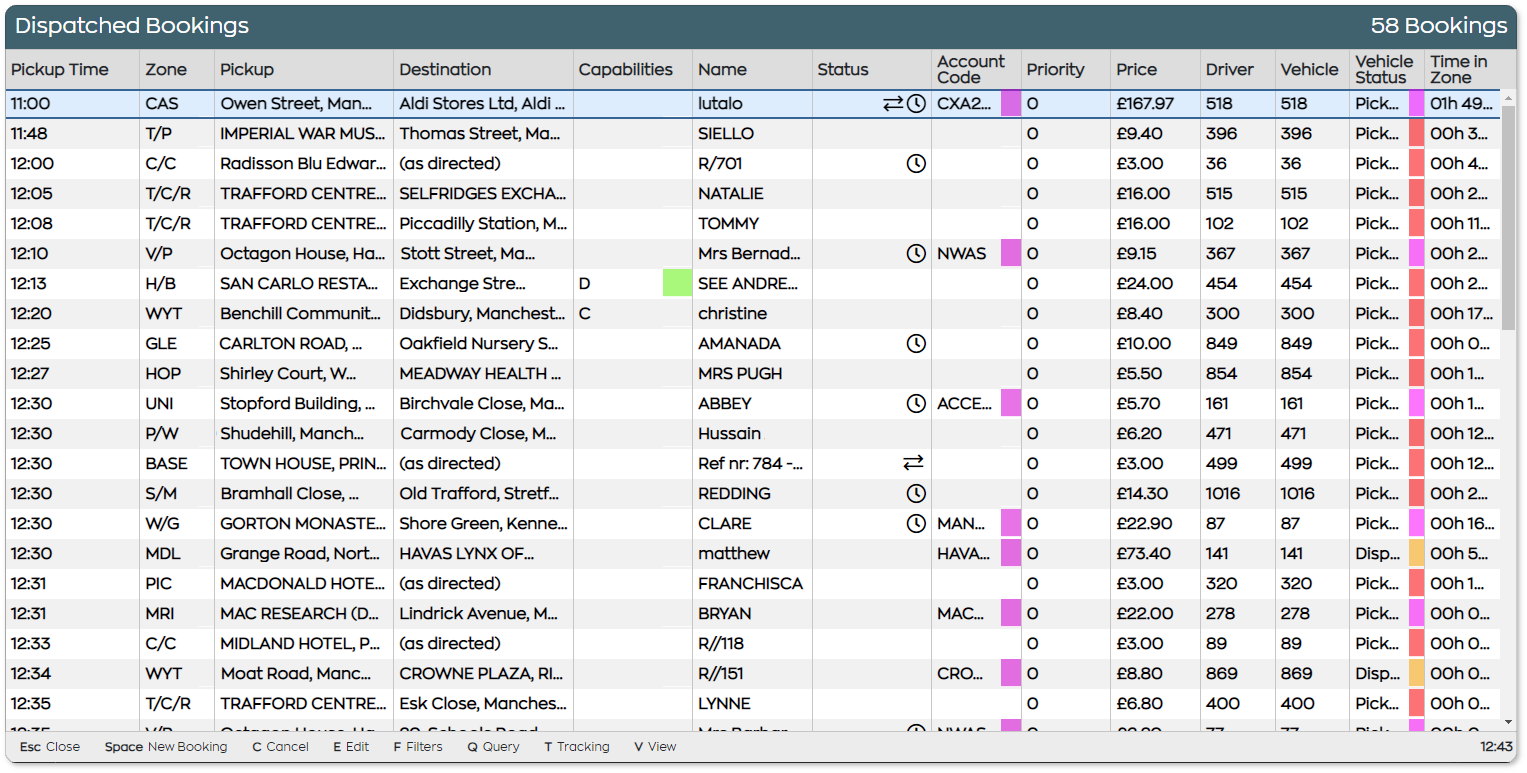Open T Tracking from the bottom bar
1527x773 pixels.
coord(577,747)
